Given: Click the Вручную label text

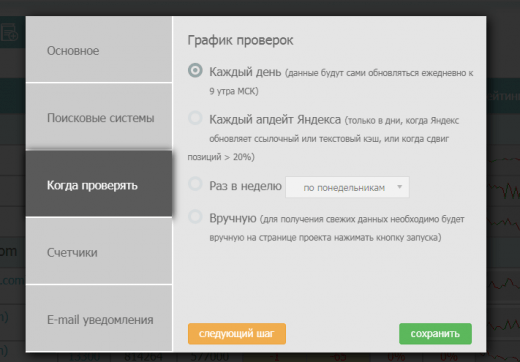Looking at the screenshot, I should click(x=233, y=218).
